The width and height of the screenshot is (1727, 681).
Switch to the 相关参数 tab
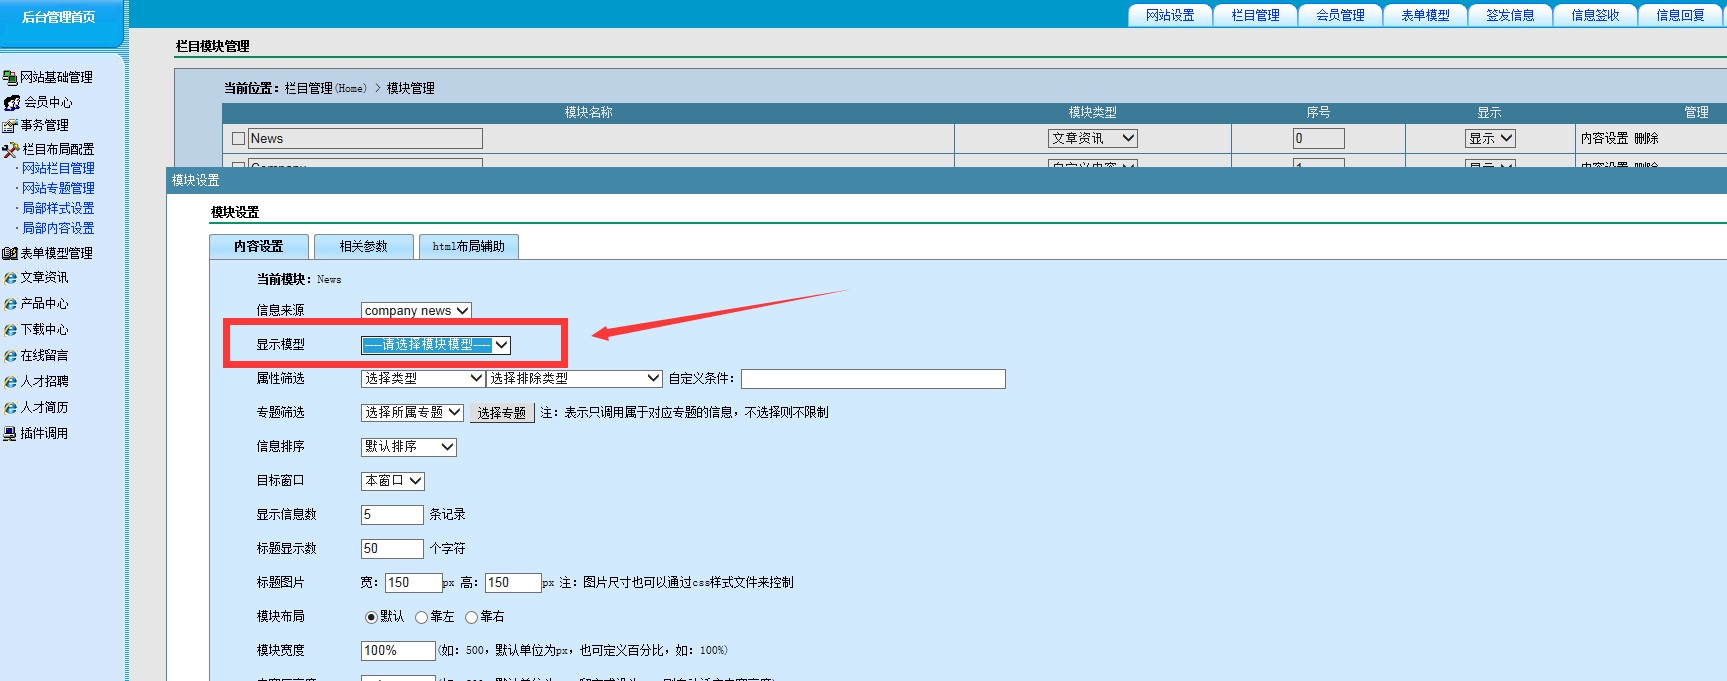363,246
